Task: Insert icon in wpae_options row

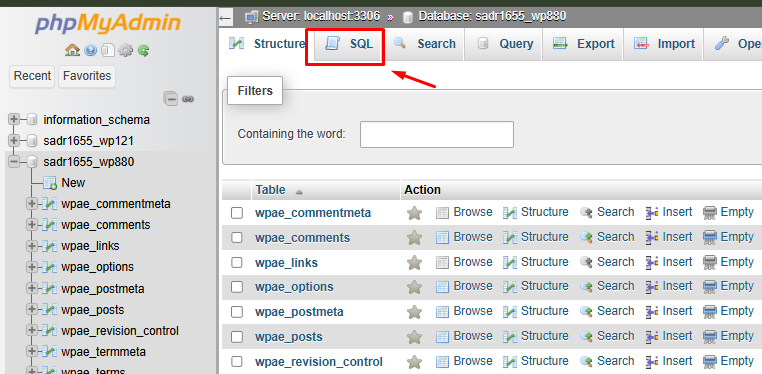Action: click(652, 287)
